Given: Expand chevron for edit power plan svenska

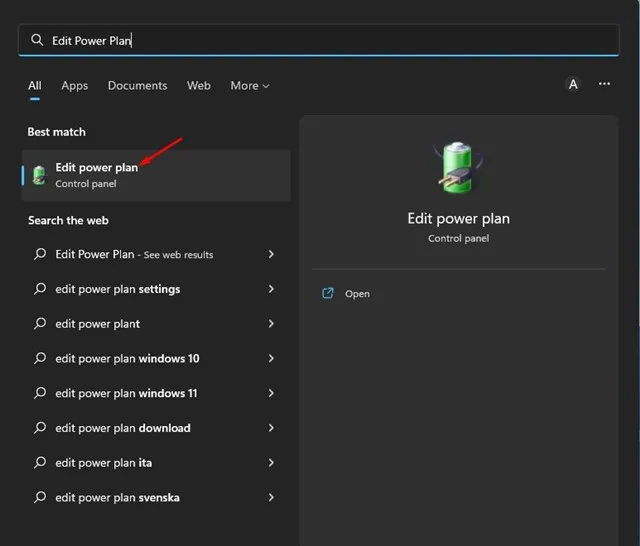Looking at the screenshot, I should [271, 497].
